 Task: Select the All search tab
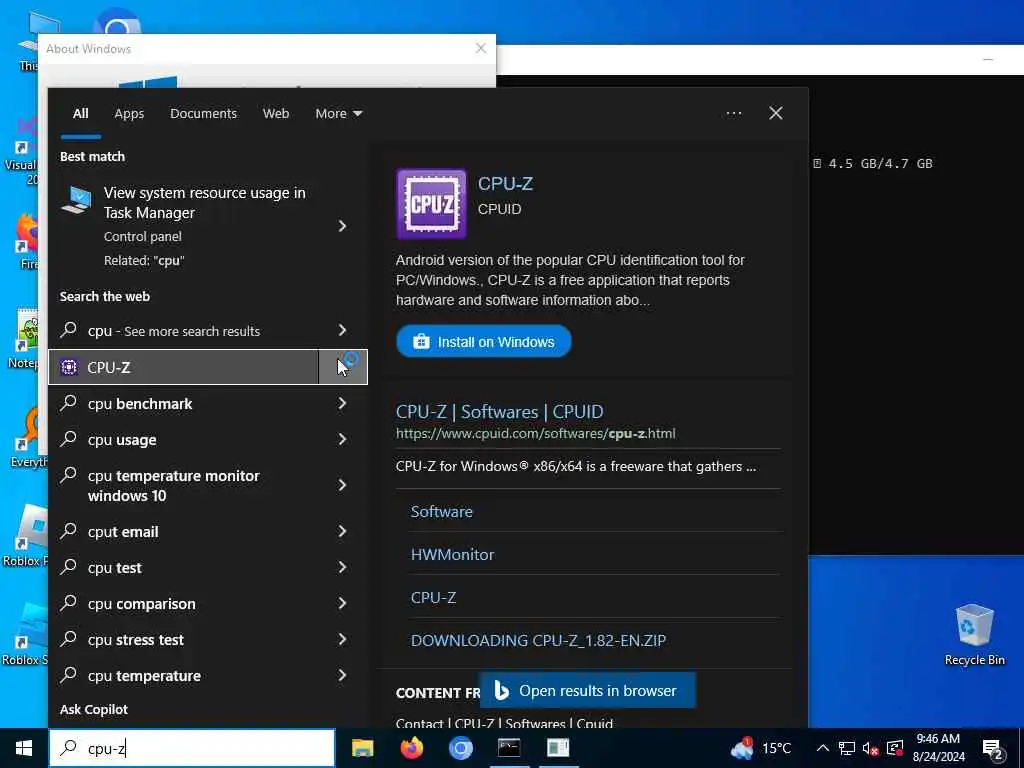tap(80, 114)
